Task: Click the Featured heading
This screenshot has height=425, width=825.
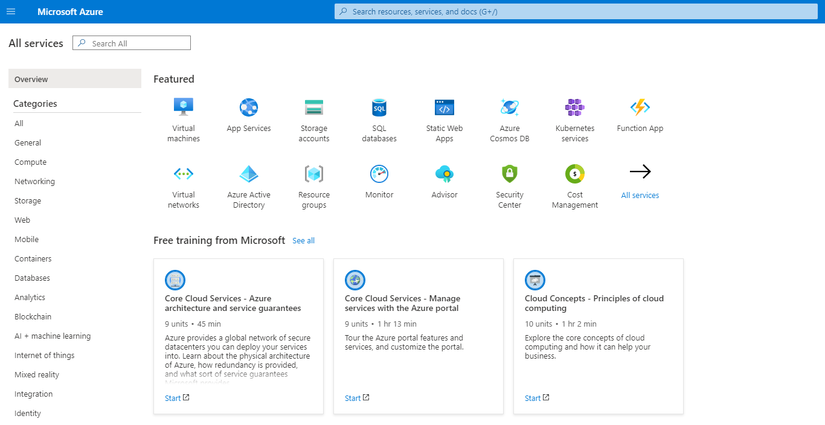Action: click(x=174, y=79)
